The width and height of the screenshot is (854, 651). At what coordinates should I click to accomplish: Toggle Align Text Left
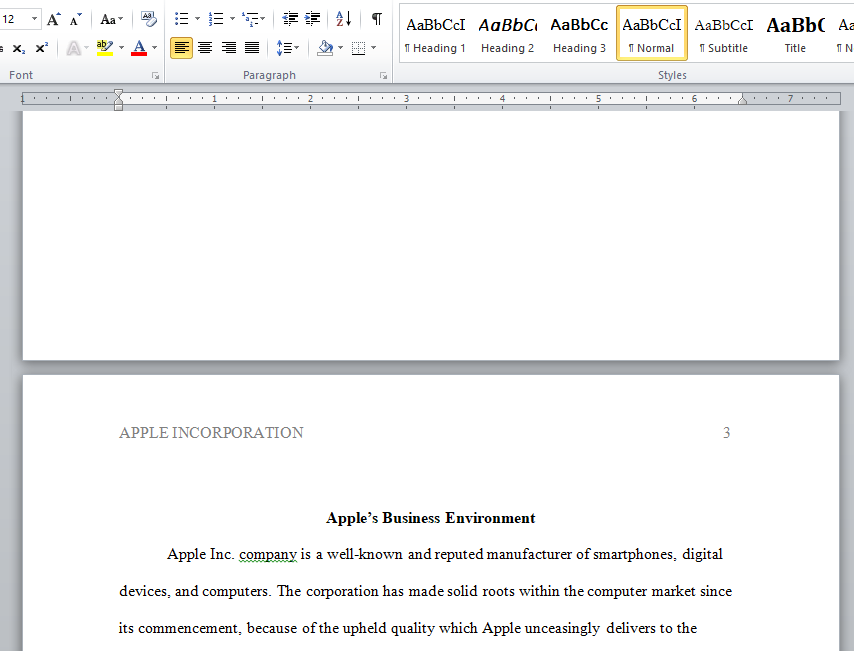pos(181,48)
